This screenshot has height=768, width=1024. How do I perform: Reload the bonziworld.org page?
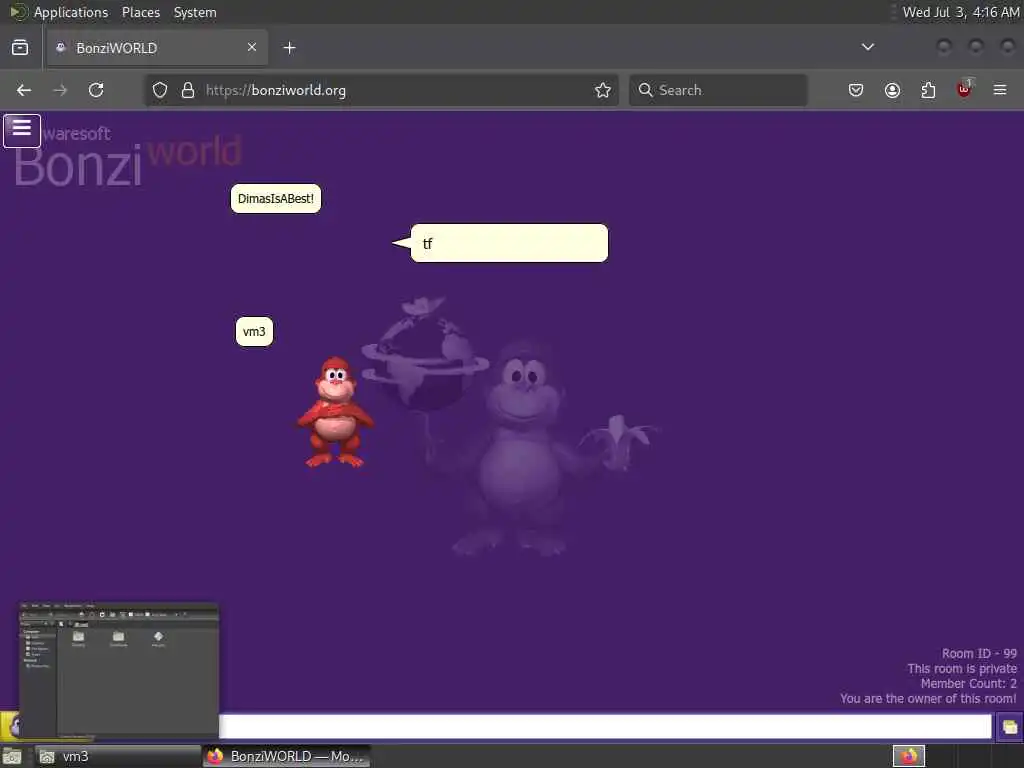(x=96, y=90)
